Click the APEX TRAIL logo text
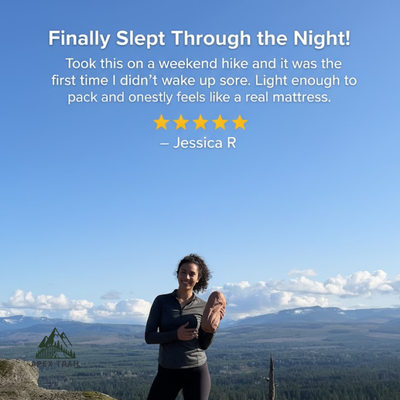This screenshot has width=400, height=400. (x=55, y=363)
